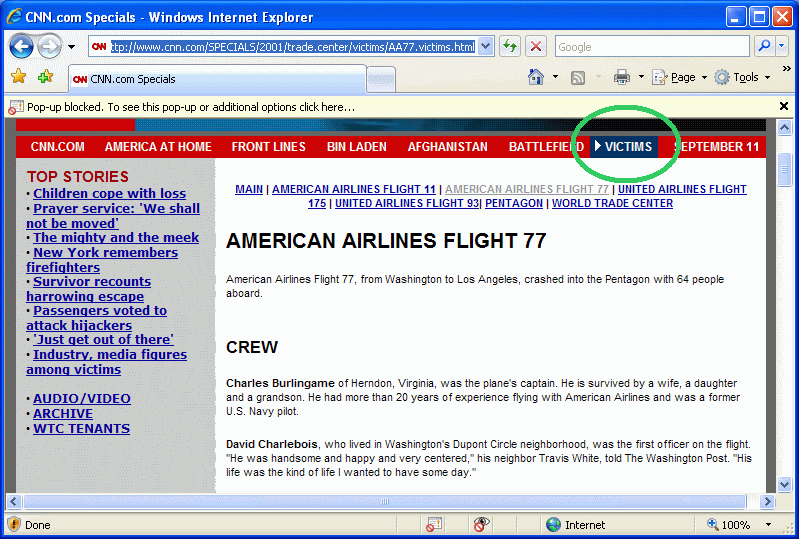
Task: Expand the Home button dropdown arrow
Action: 555,77
